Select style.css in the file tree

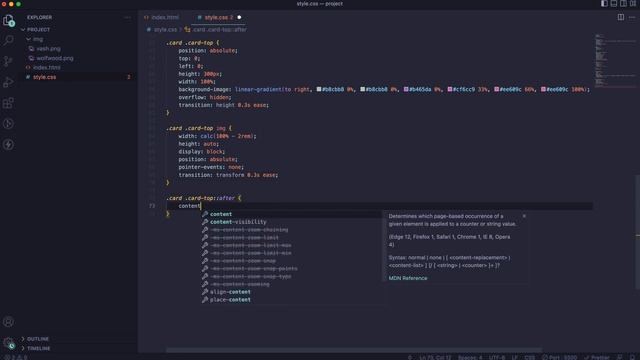44,77
